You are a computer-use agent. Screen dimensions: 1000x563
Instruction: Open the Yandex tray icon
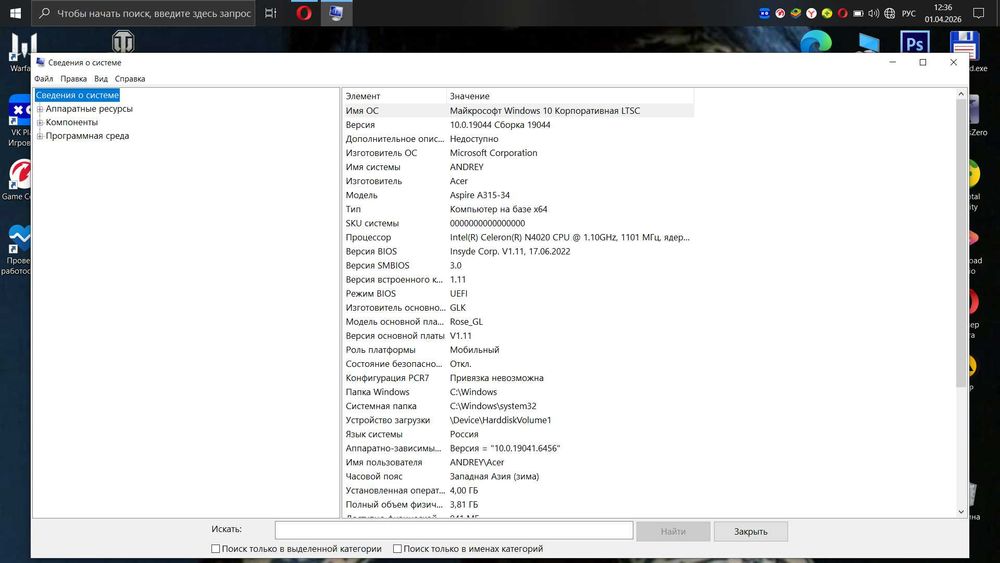click(x=811, y=13)
